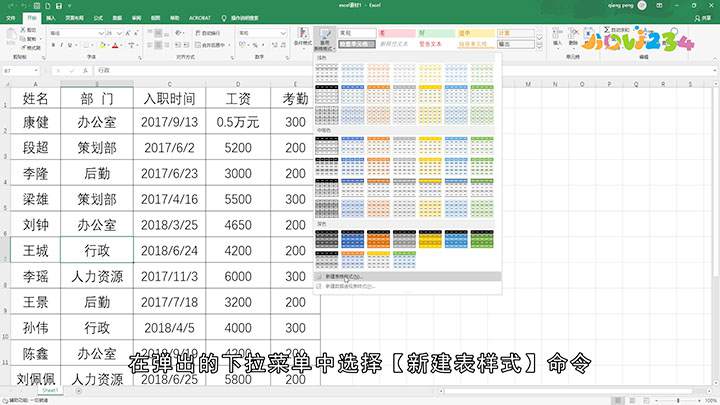
Task: Select dark black table style thumbnail in 深色 section
Action: [326, 239]
